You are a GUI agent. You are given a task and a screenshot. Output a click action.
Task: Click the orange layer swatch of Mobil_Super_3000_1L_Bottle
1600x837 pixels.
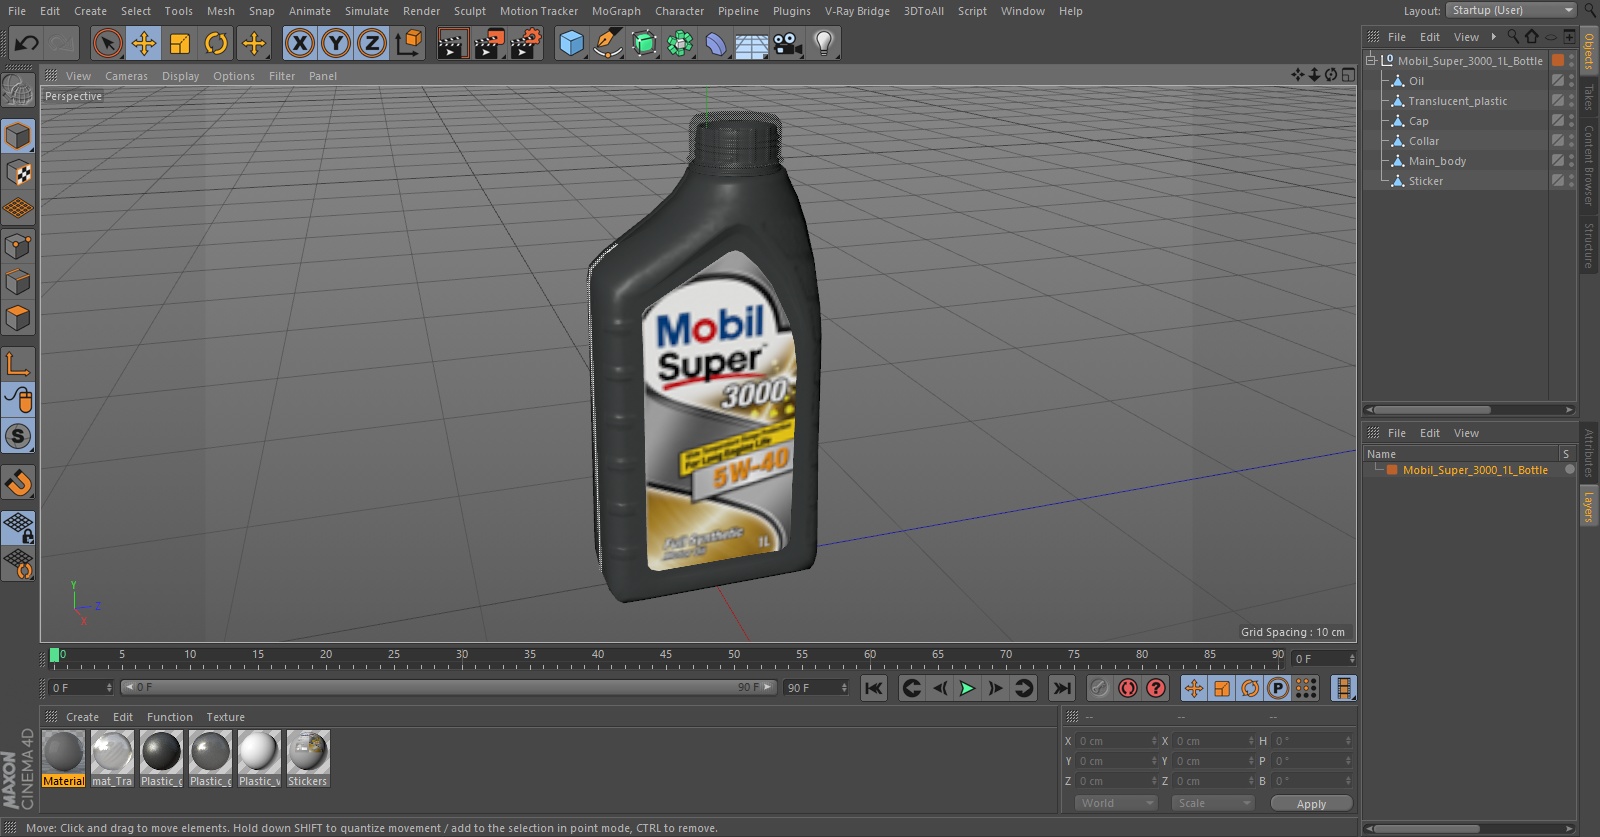coord(1557,60)
